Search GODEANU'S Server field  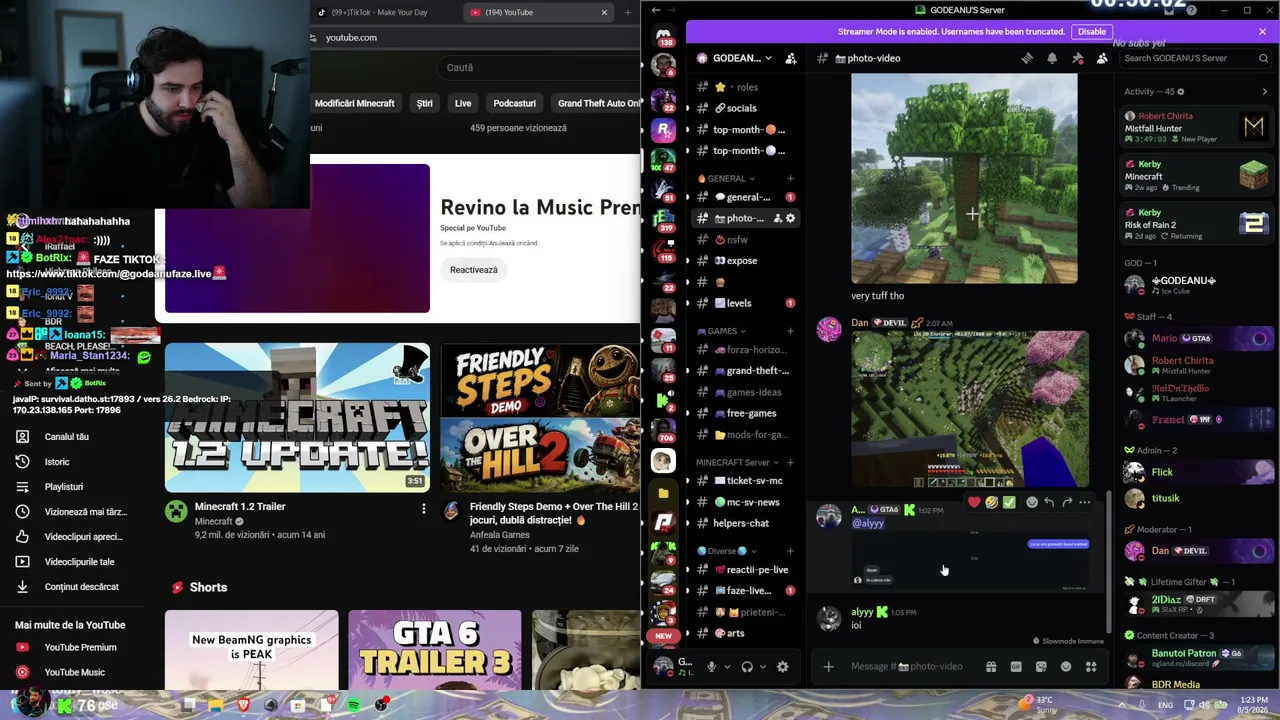click(x=1196, y=58)
